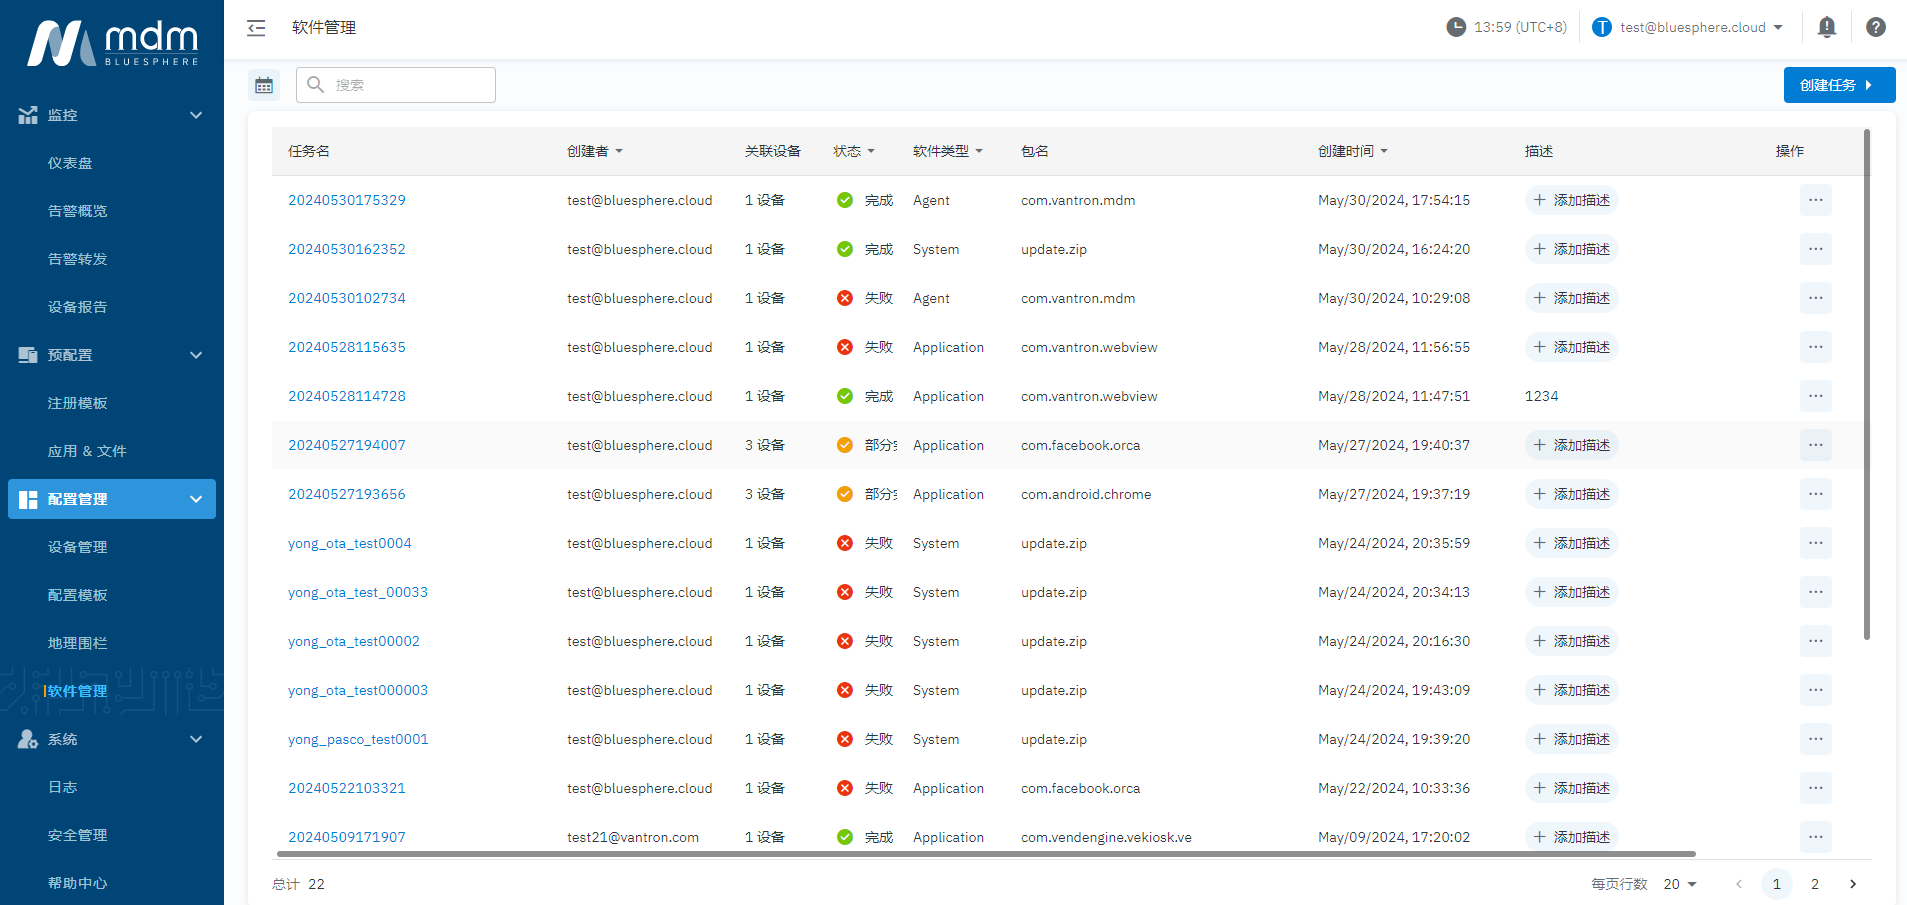1907x905 pixels.
Task: Open task yong_ota_test0004 details link
Action: [349, 543]
